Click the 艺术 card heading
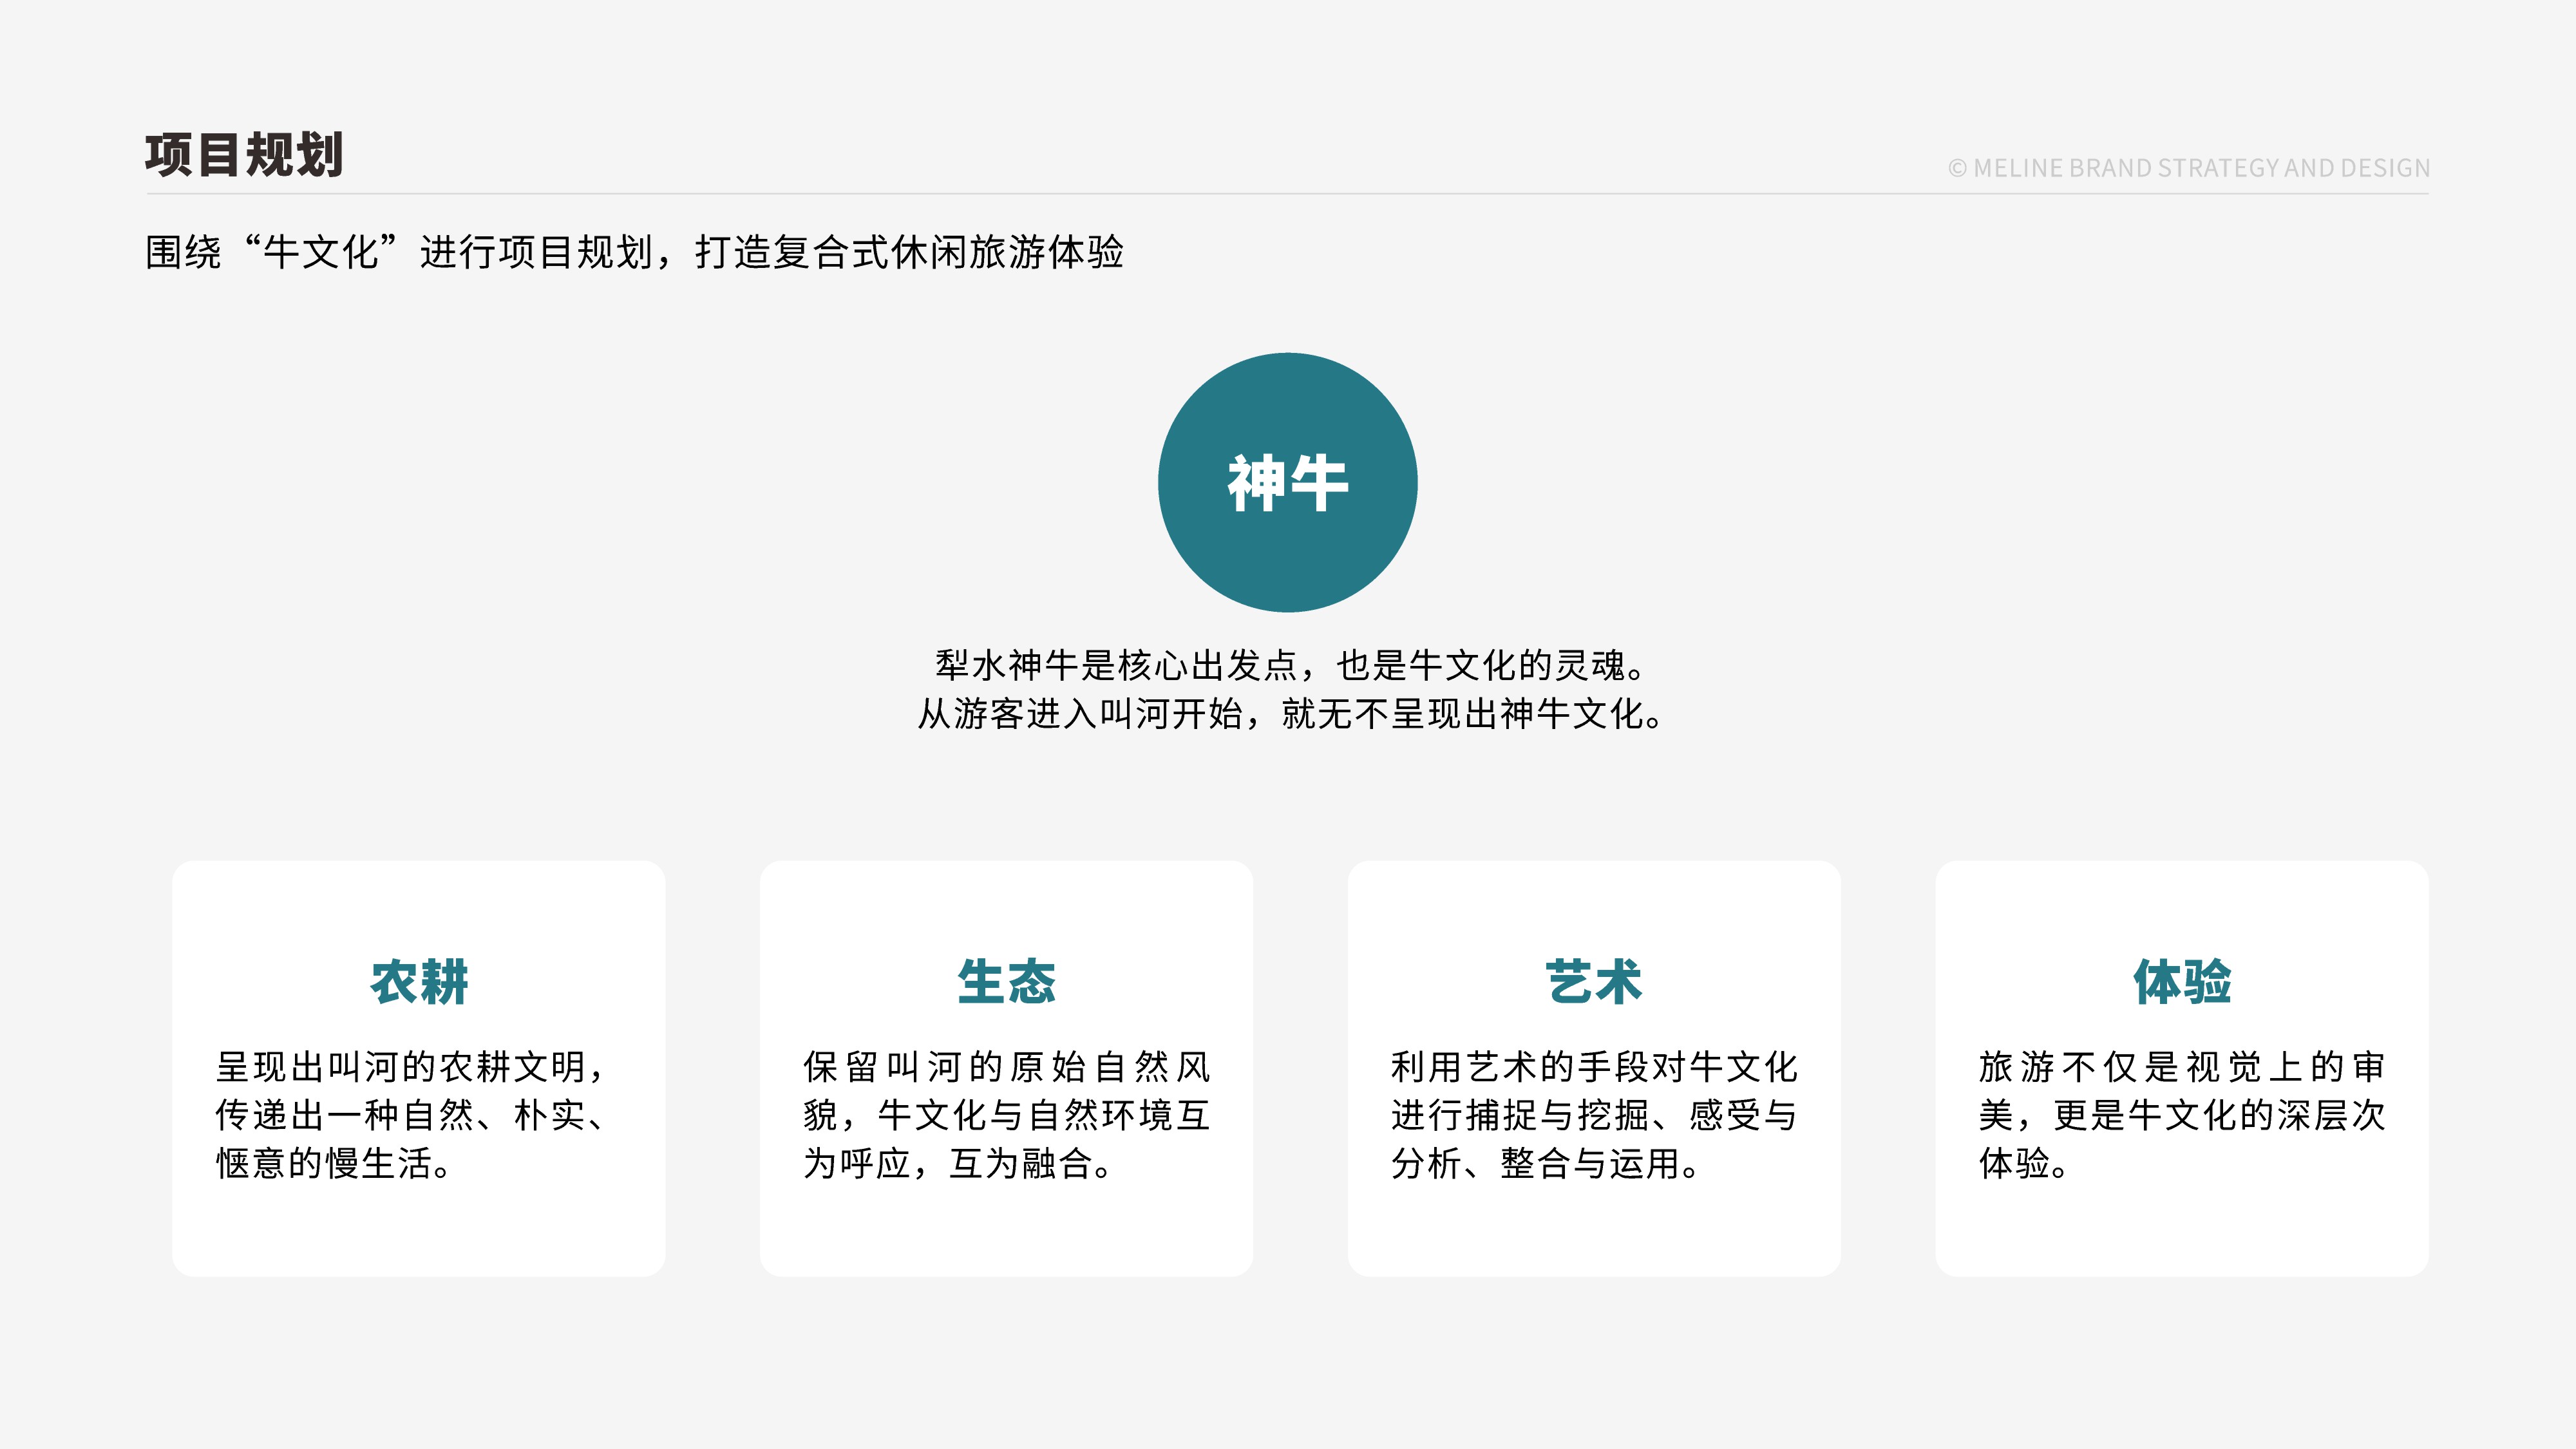This screenshot has width=2576, height=1449. click(1594, 981)
